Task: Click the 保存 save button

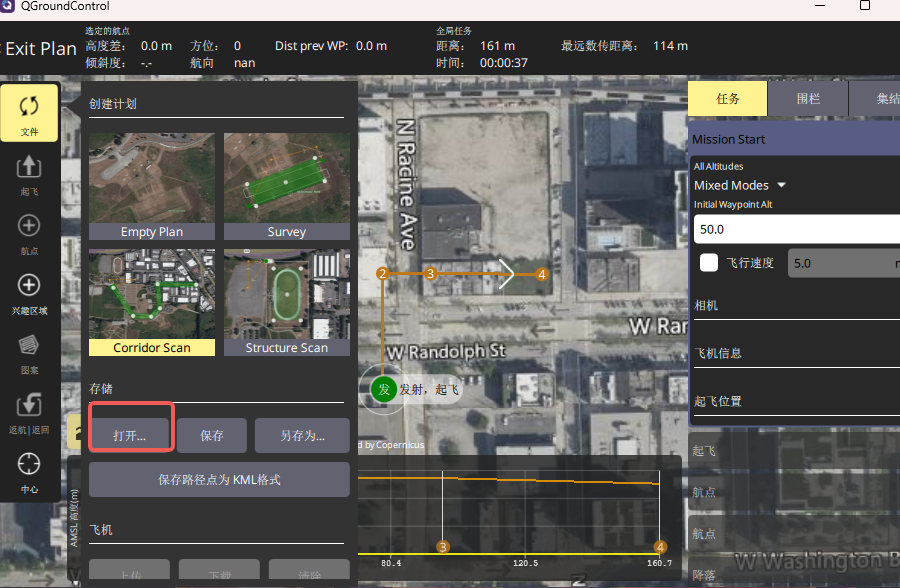Action: [212, 435]
